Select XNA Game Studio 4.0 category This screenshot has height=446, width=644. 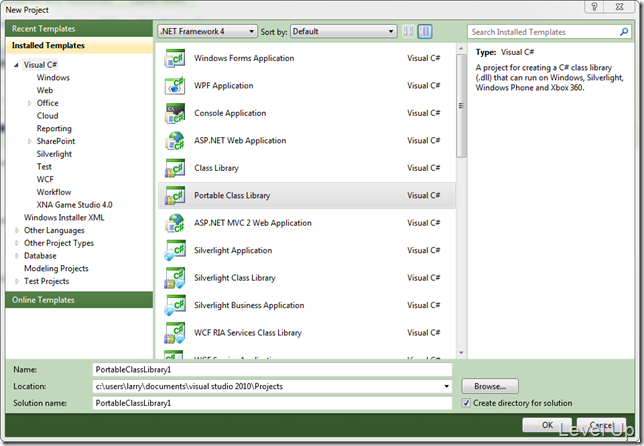pos(74,205)
